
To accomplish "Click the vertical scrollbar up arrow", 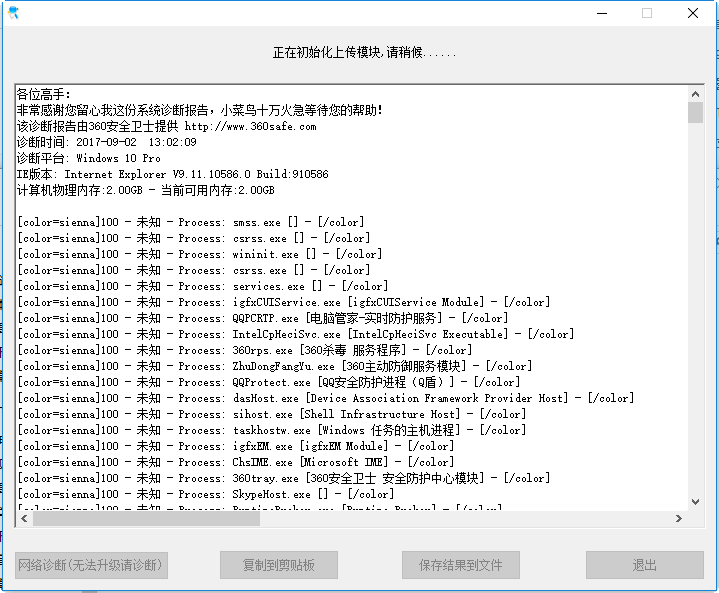I will (x=695, y=93).
